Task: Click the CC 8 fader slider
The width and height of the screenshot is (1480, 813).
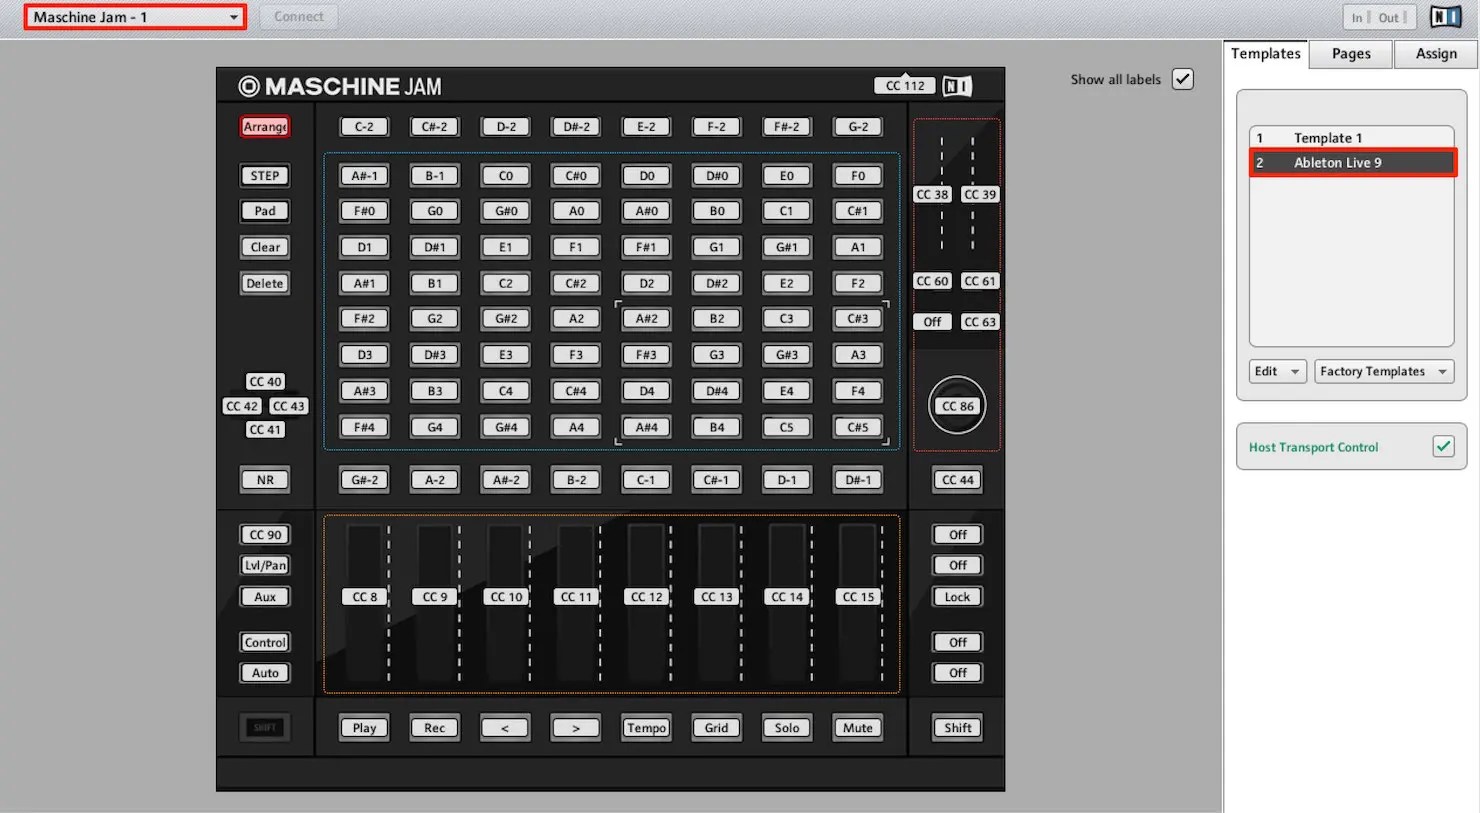Action: point(363,596)
